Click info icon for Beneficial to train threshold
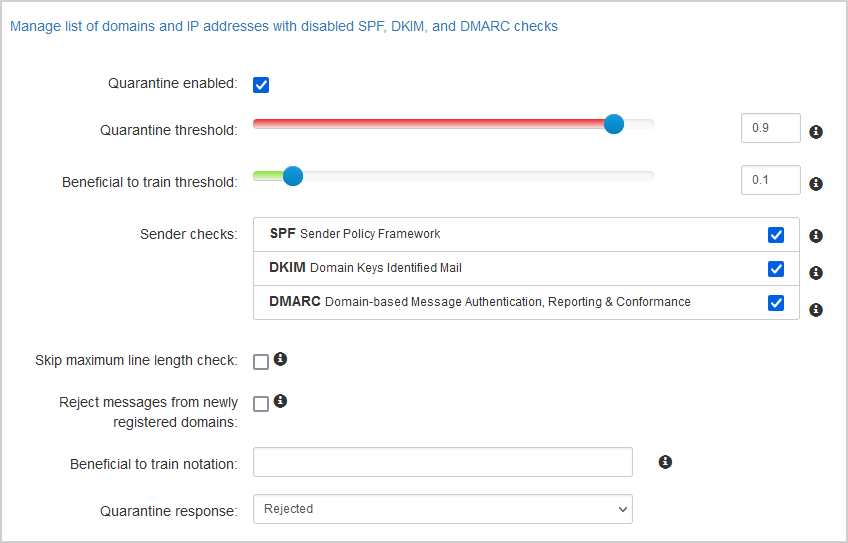848x543 pixels. click(x=816, y=184)
